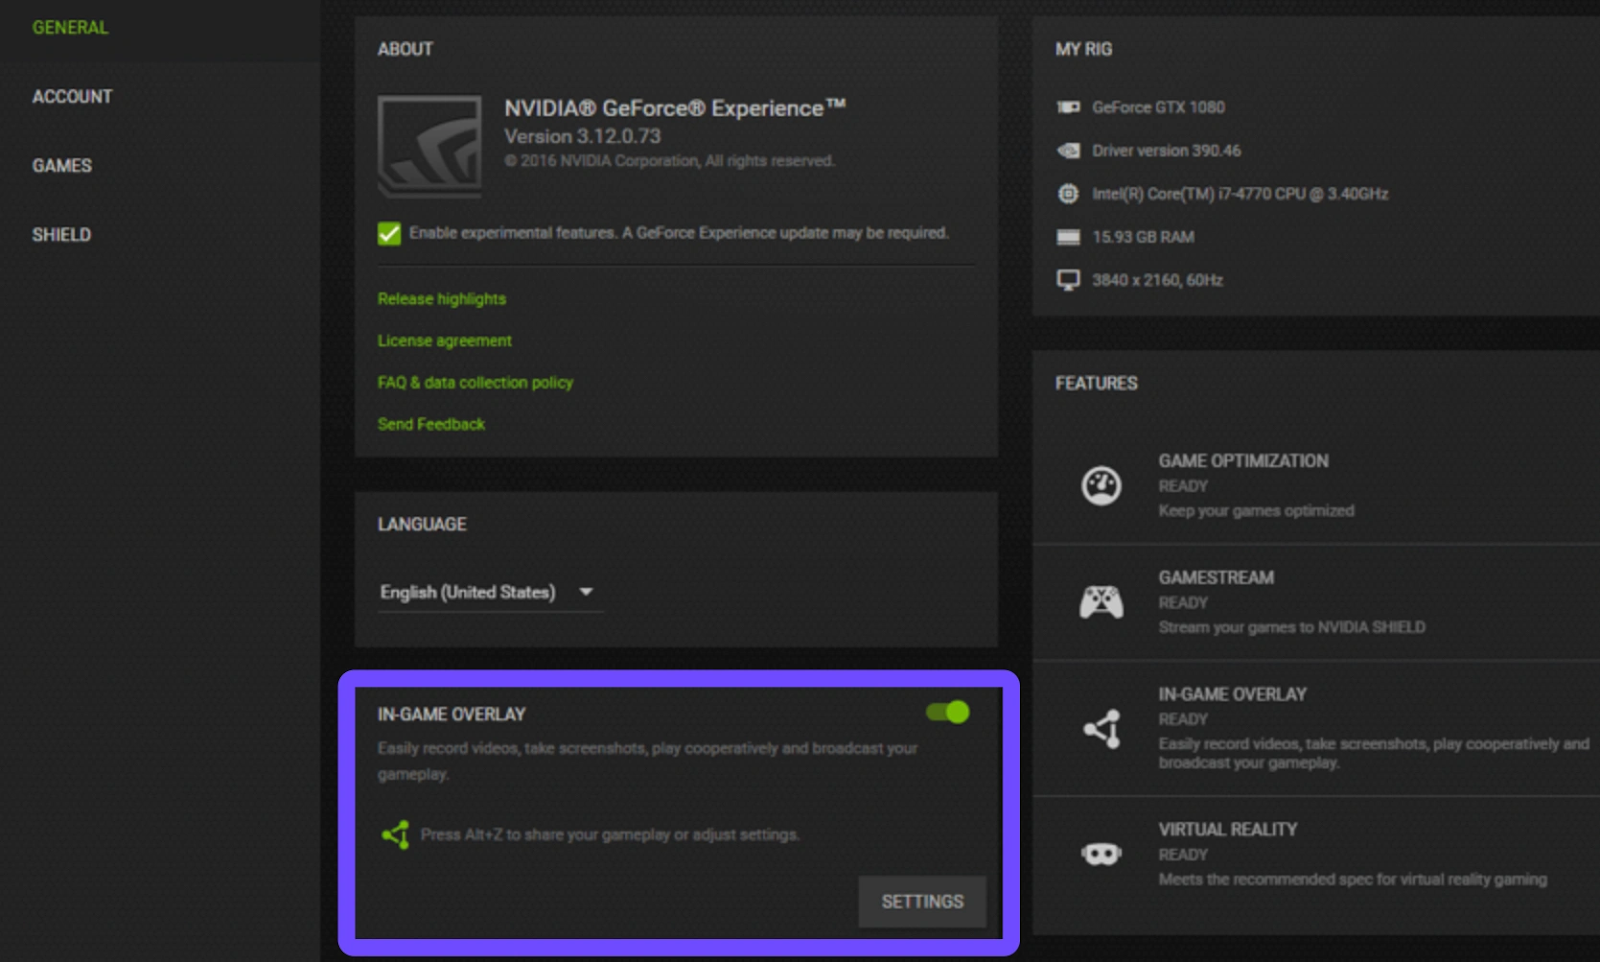The width and height of the screenshot is (1600, 962).
Task: Click the Game Optimization speedometer icon
Action: [1101, 486]
